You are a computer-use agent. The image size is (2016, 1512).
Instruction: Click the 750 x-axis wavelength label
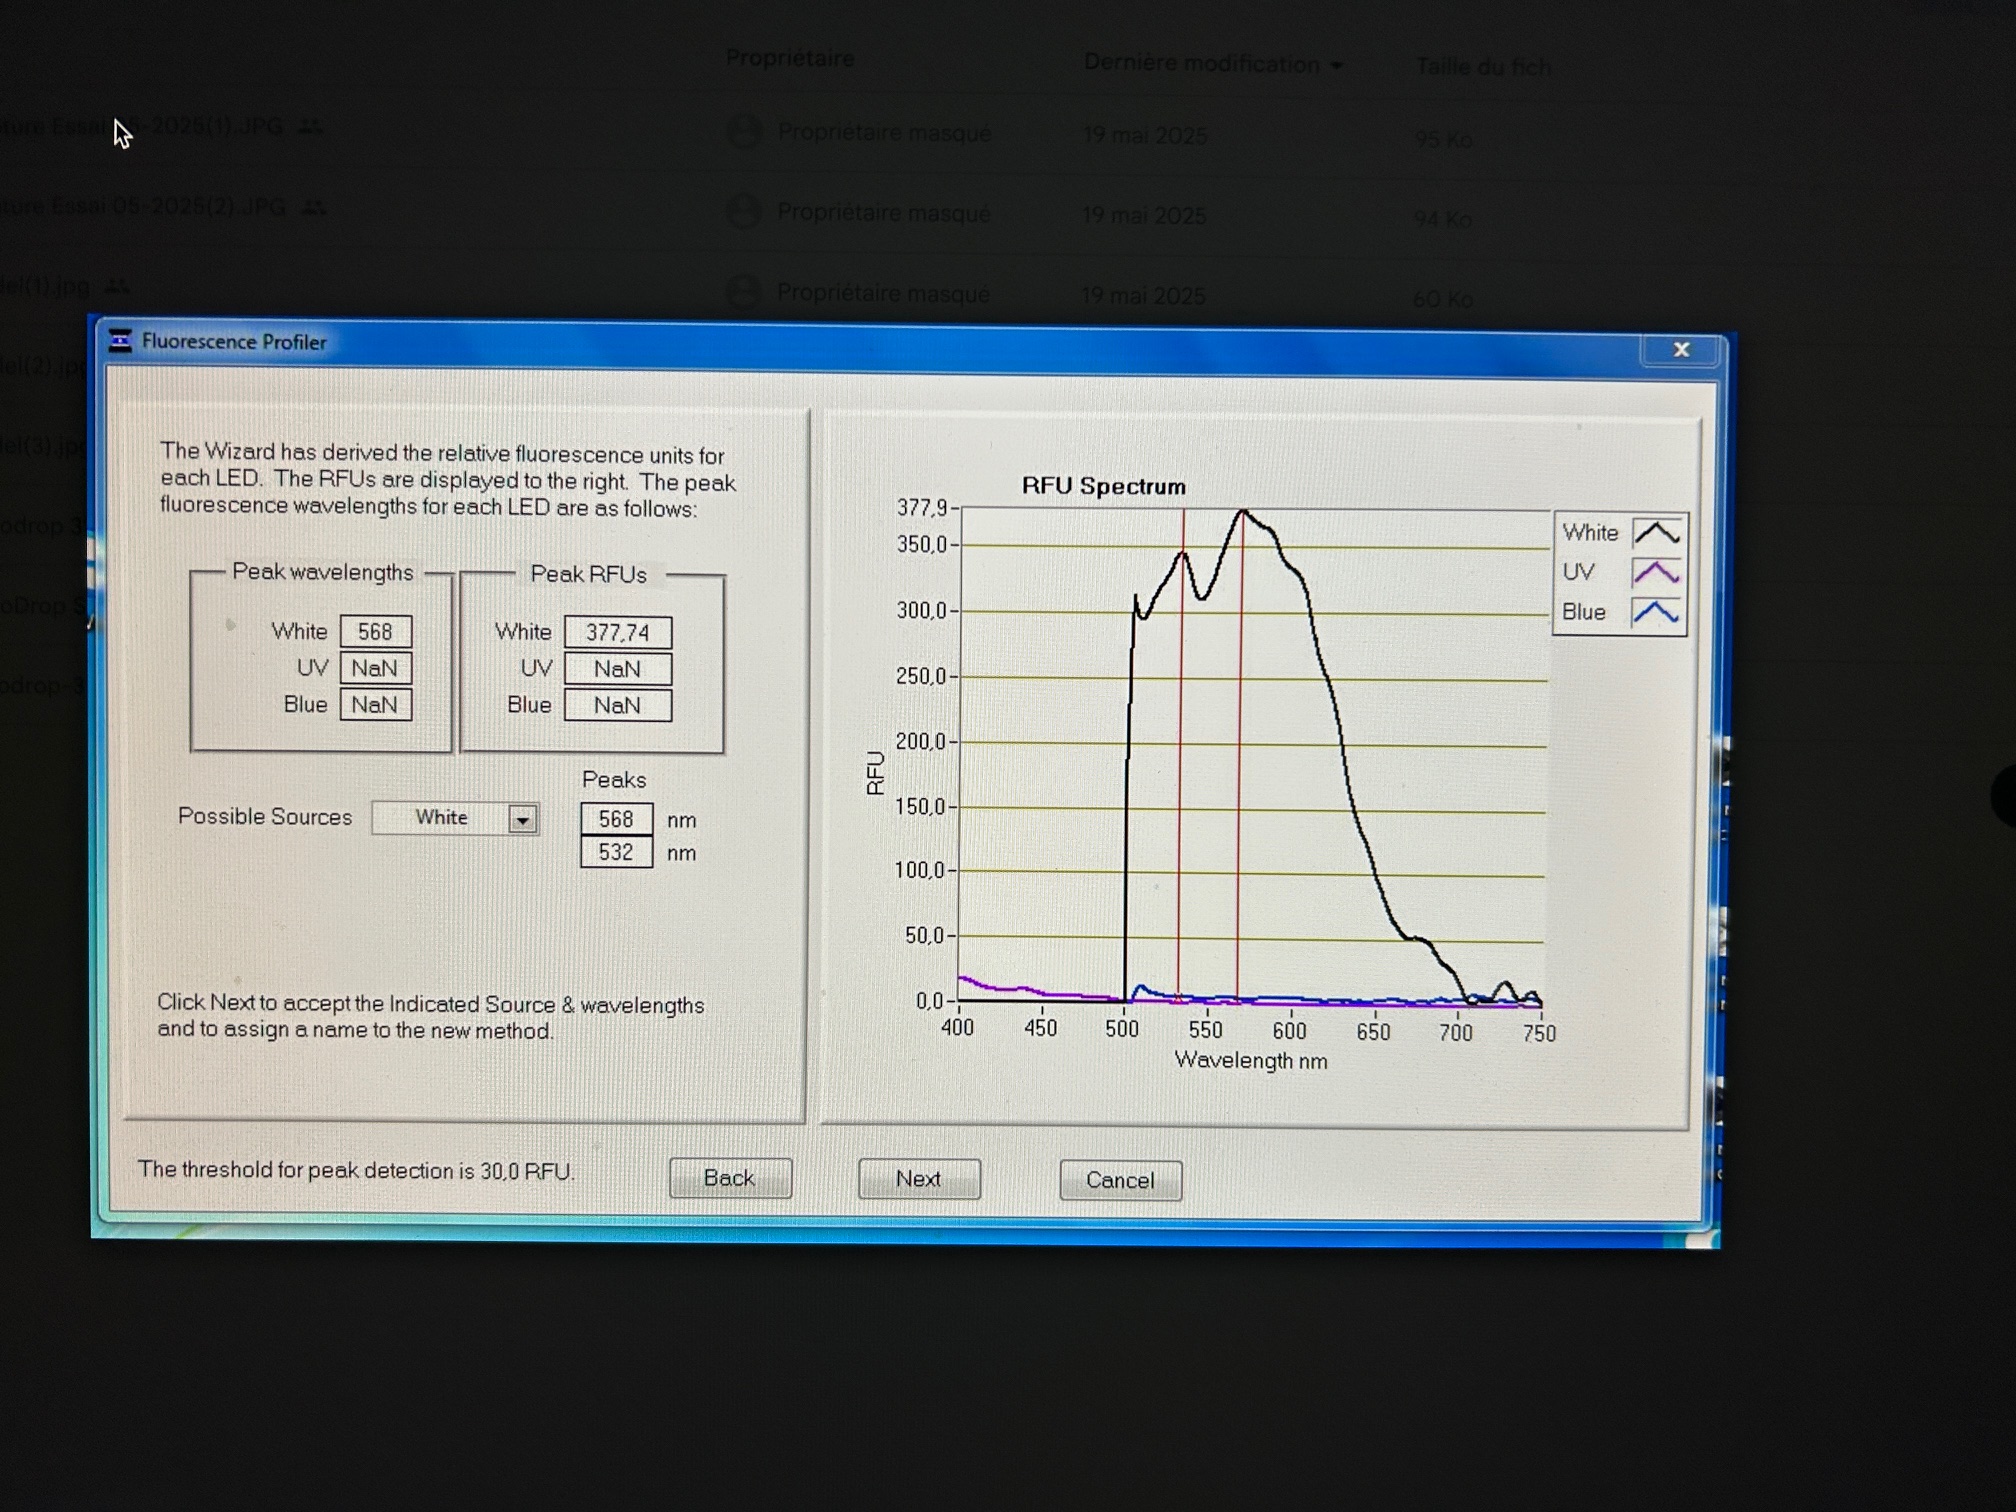(x=1539, y=1033)
